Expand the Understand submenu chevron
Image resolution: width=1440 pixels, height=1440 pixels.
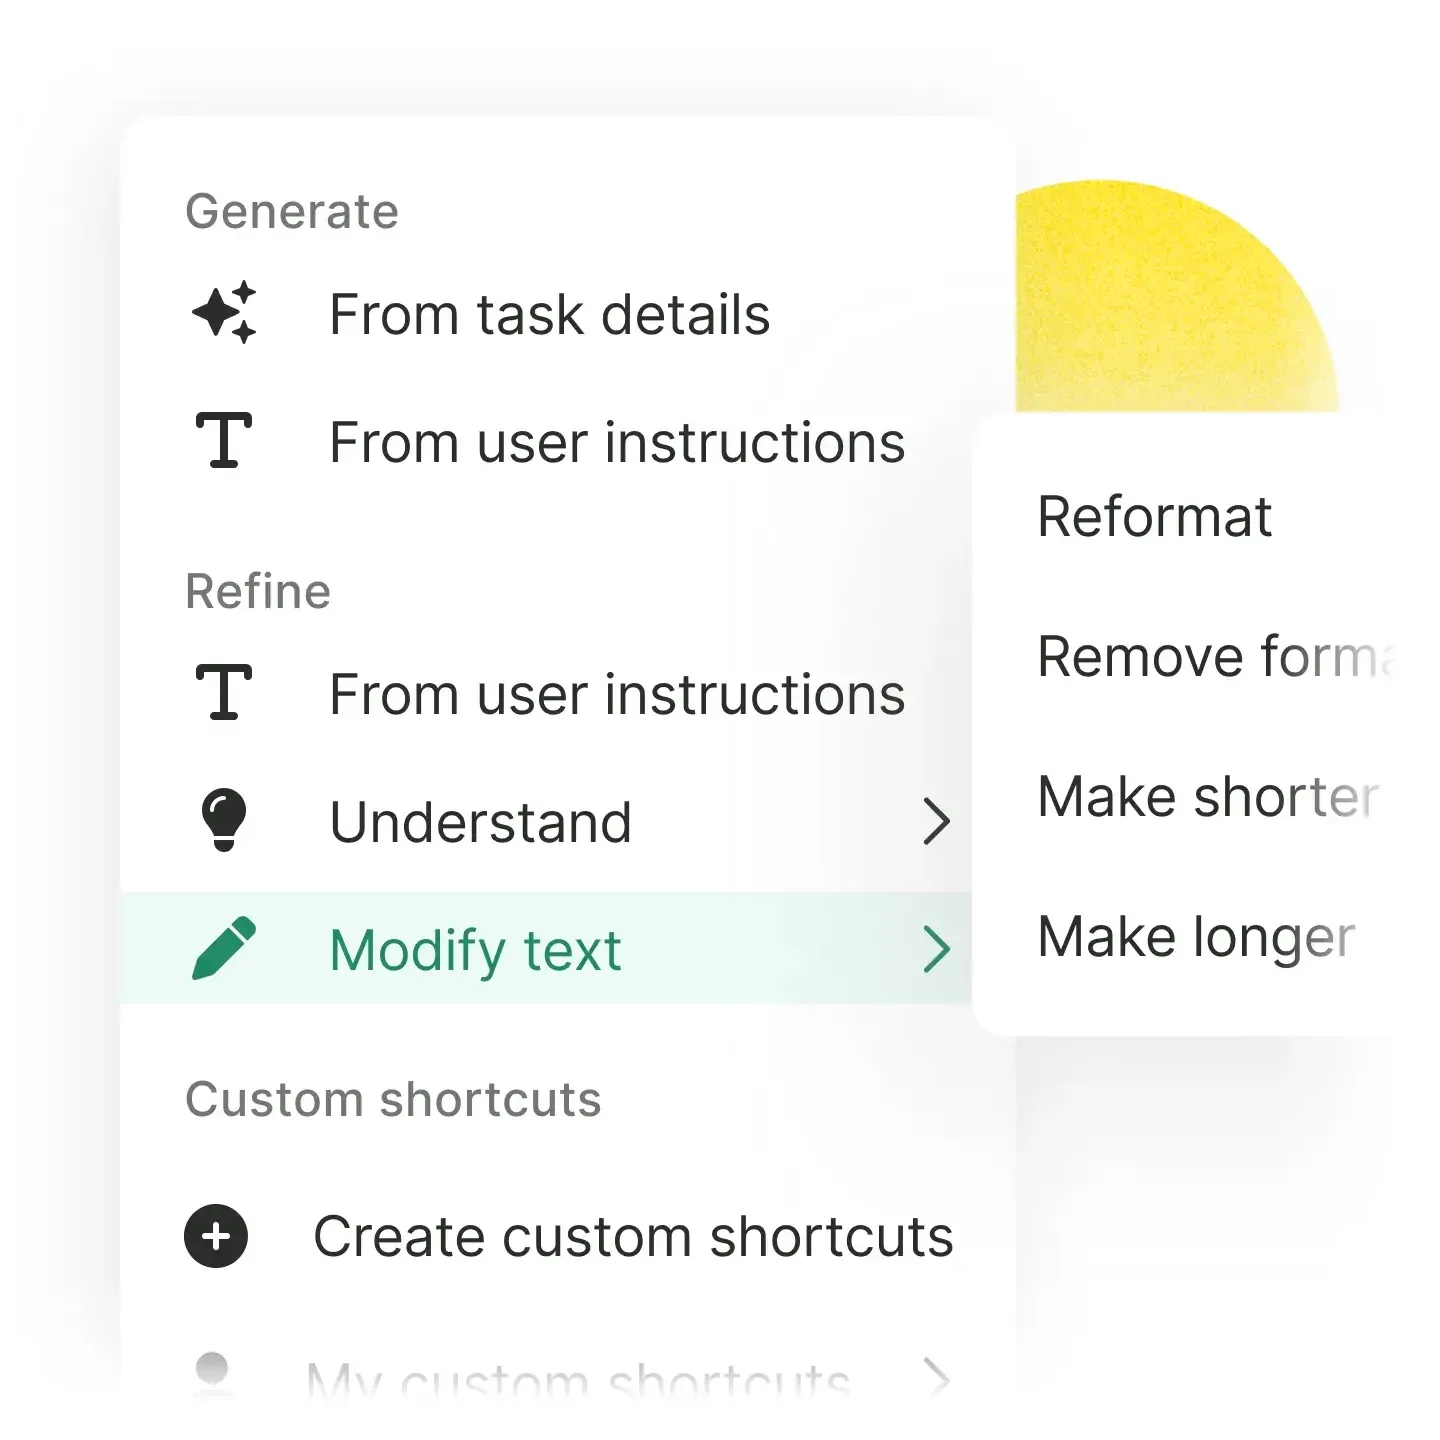[936, 822]
